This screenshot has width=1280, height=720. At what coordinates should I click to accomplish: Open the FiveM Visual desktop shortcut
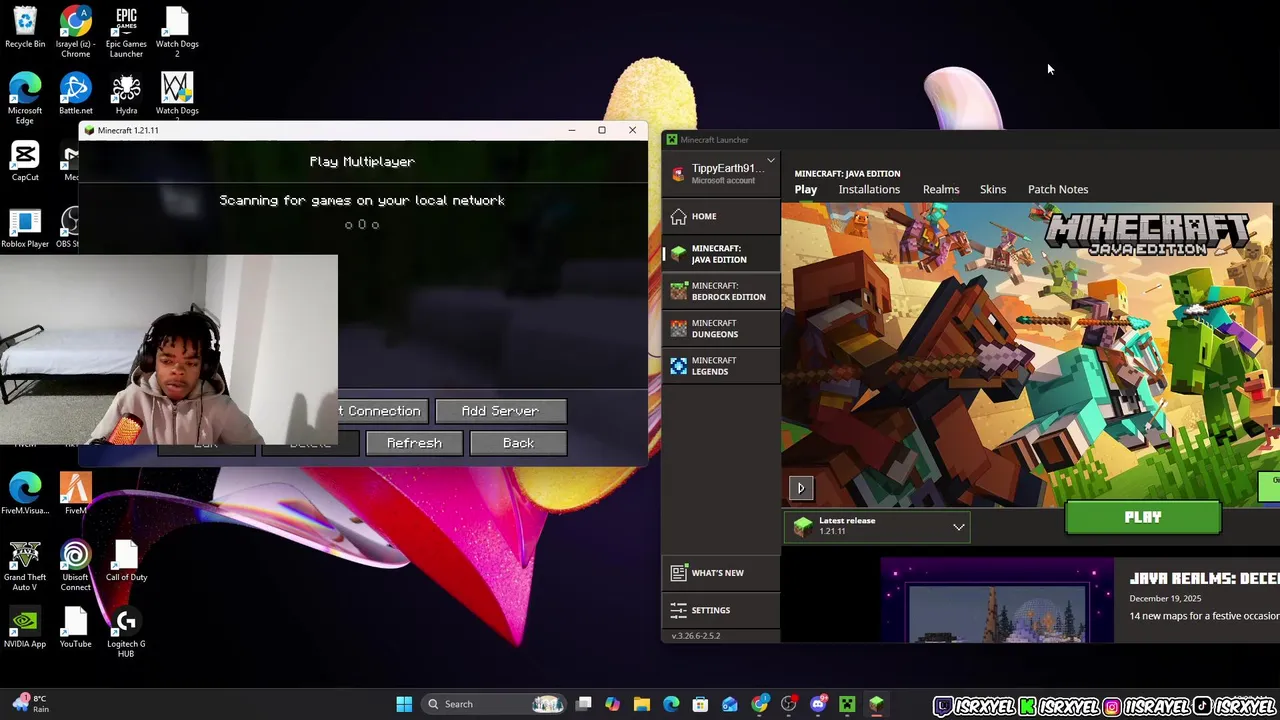[x=25, y=493]
